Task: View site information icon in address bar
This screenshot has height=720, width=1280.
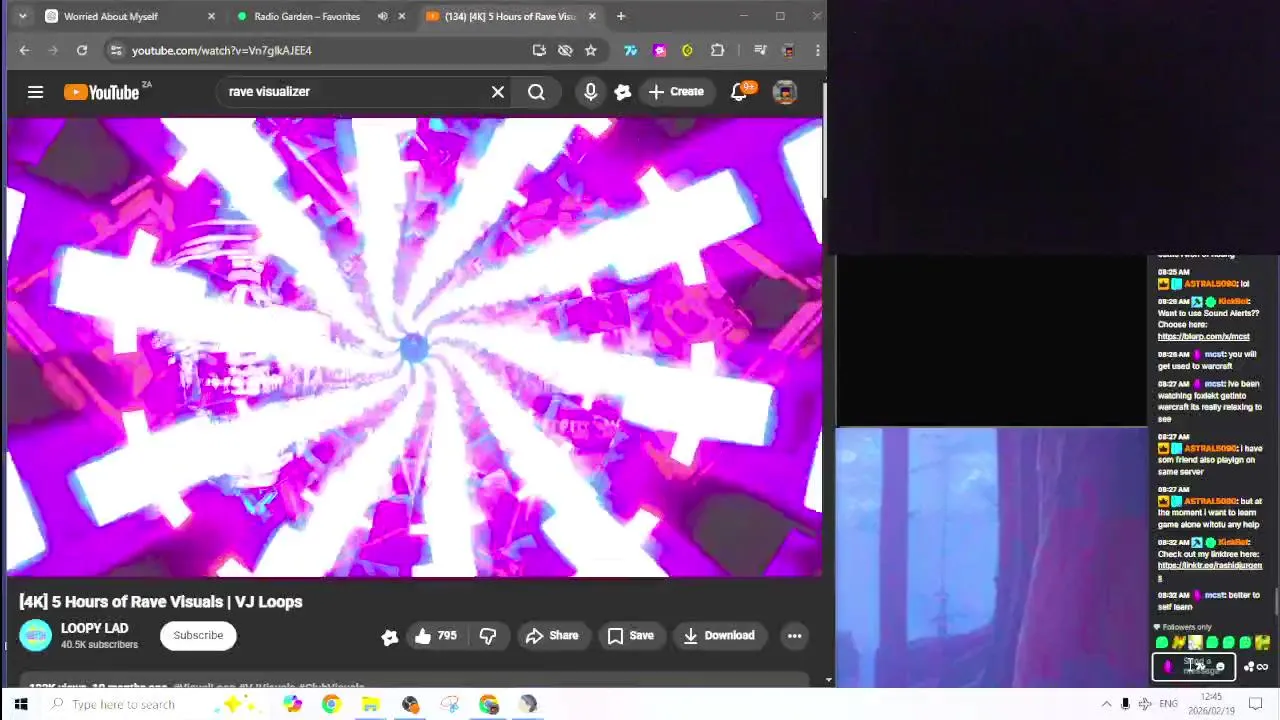Action: tap(116, 50)
